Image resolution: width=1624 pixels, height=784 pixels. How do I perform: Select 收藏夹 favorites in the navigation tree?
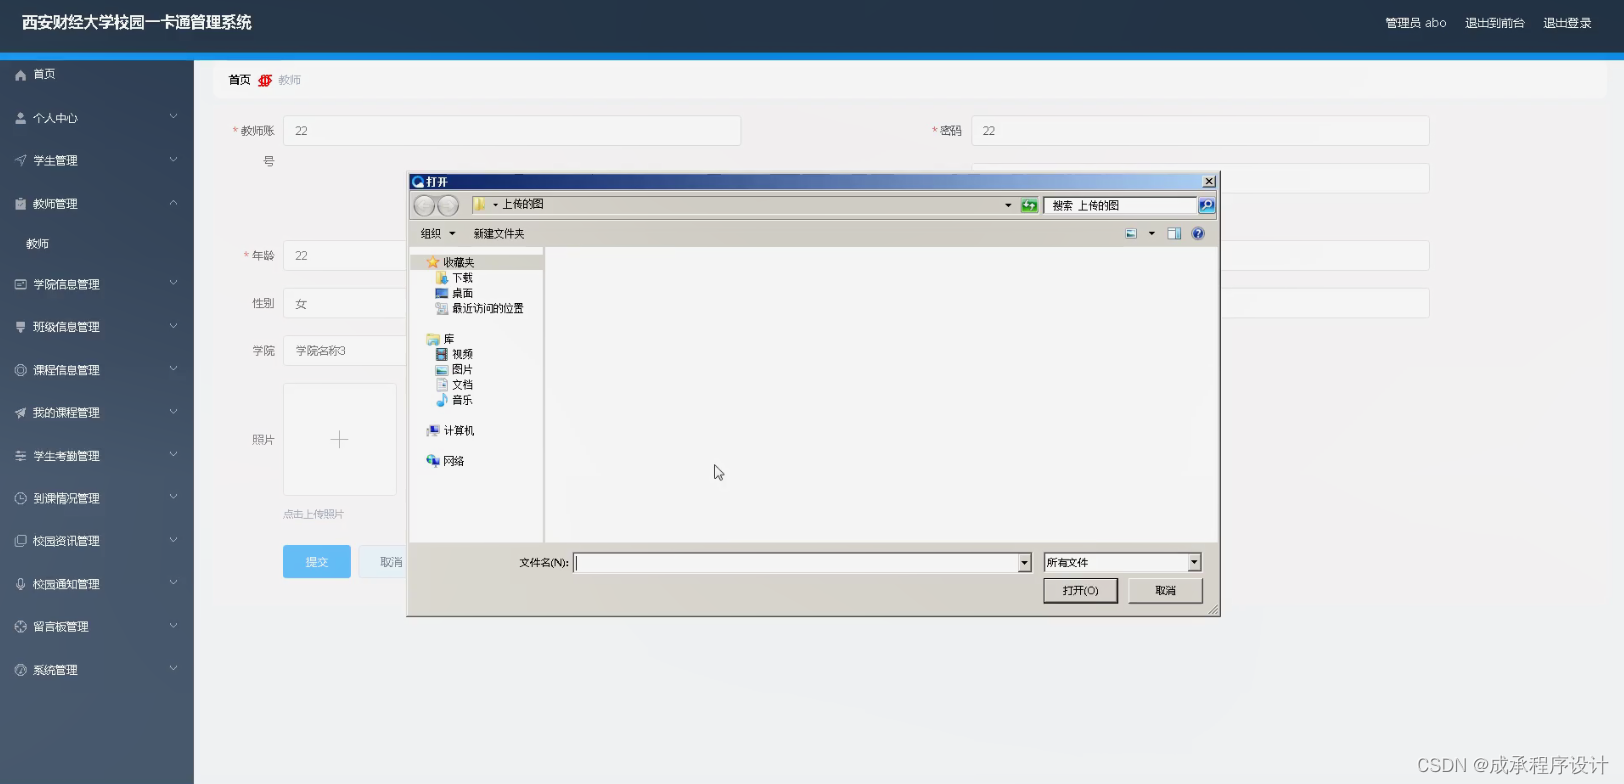[459, 262]
